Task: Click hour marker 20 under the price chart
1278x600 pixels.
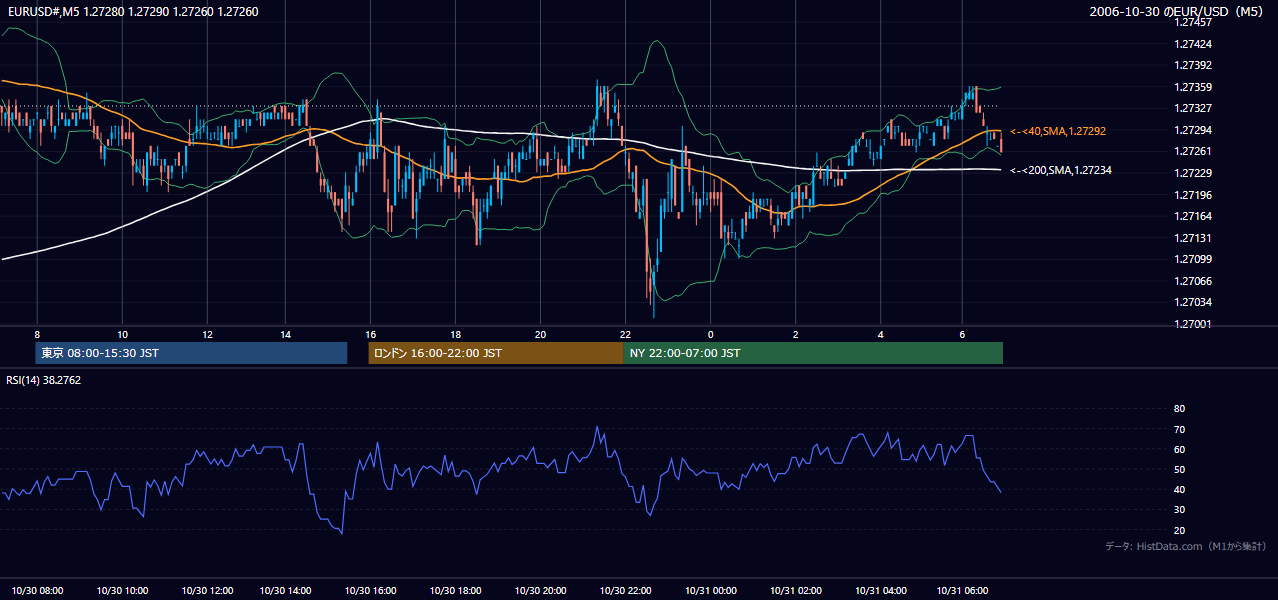Action: pos(540,334)
